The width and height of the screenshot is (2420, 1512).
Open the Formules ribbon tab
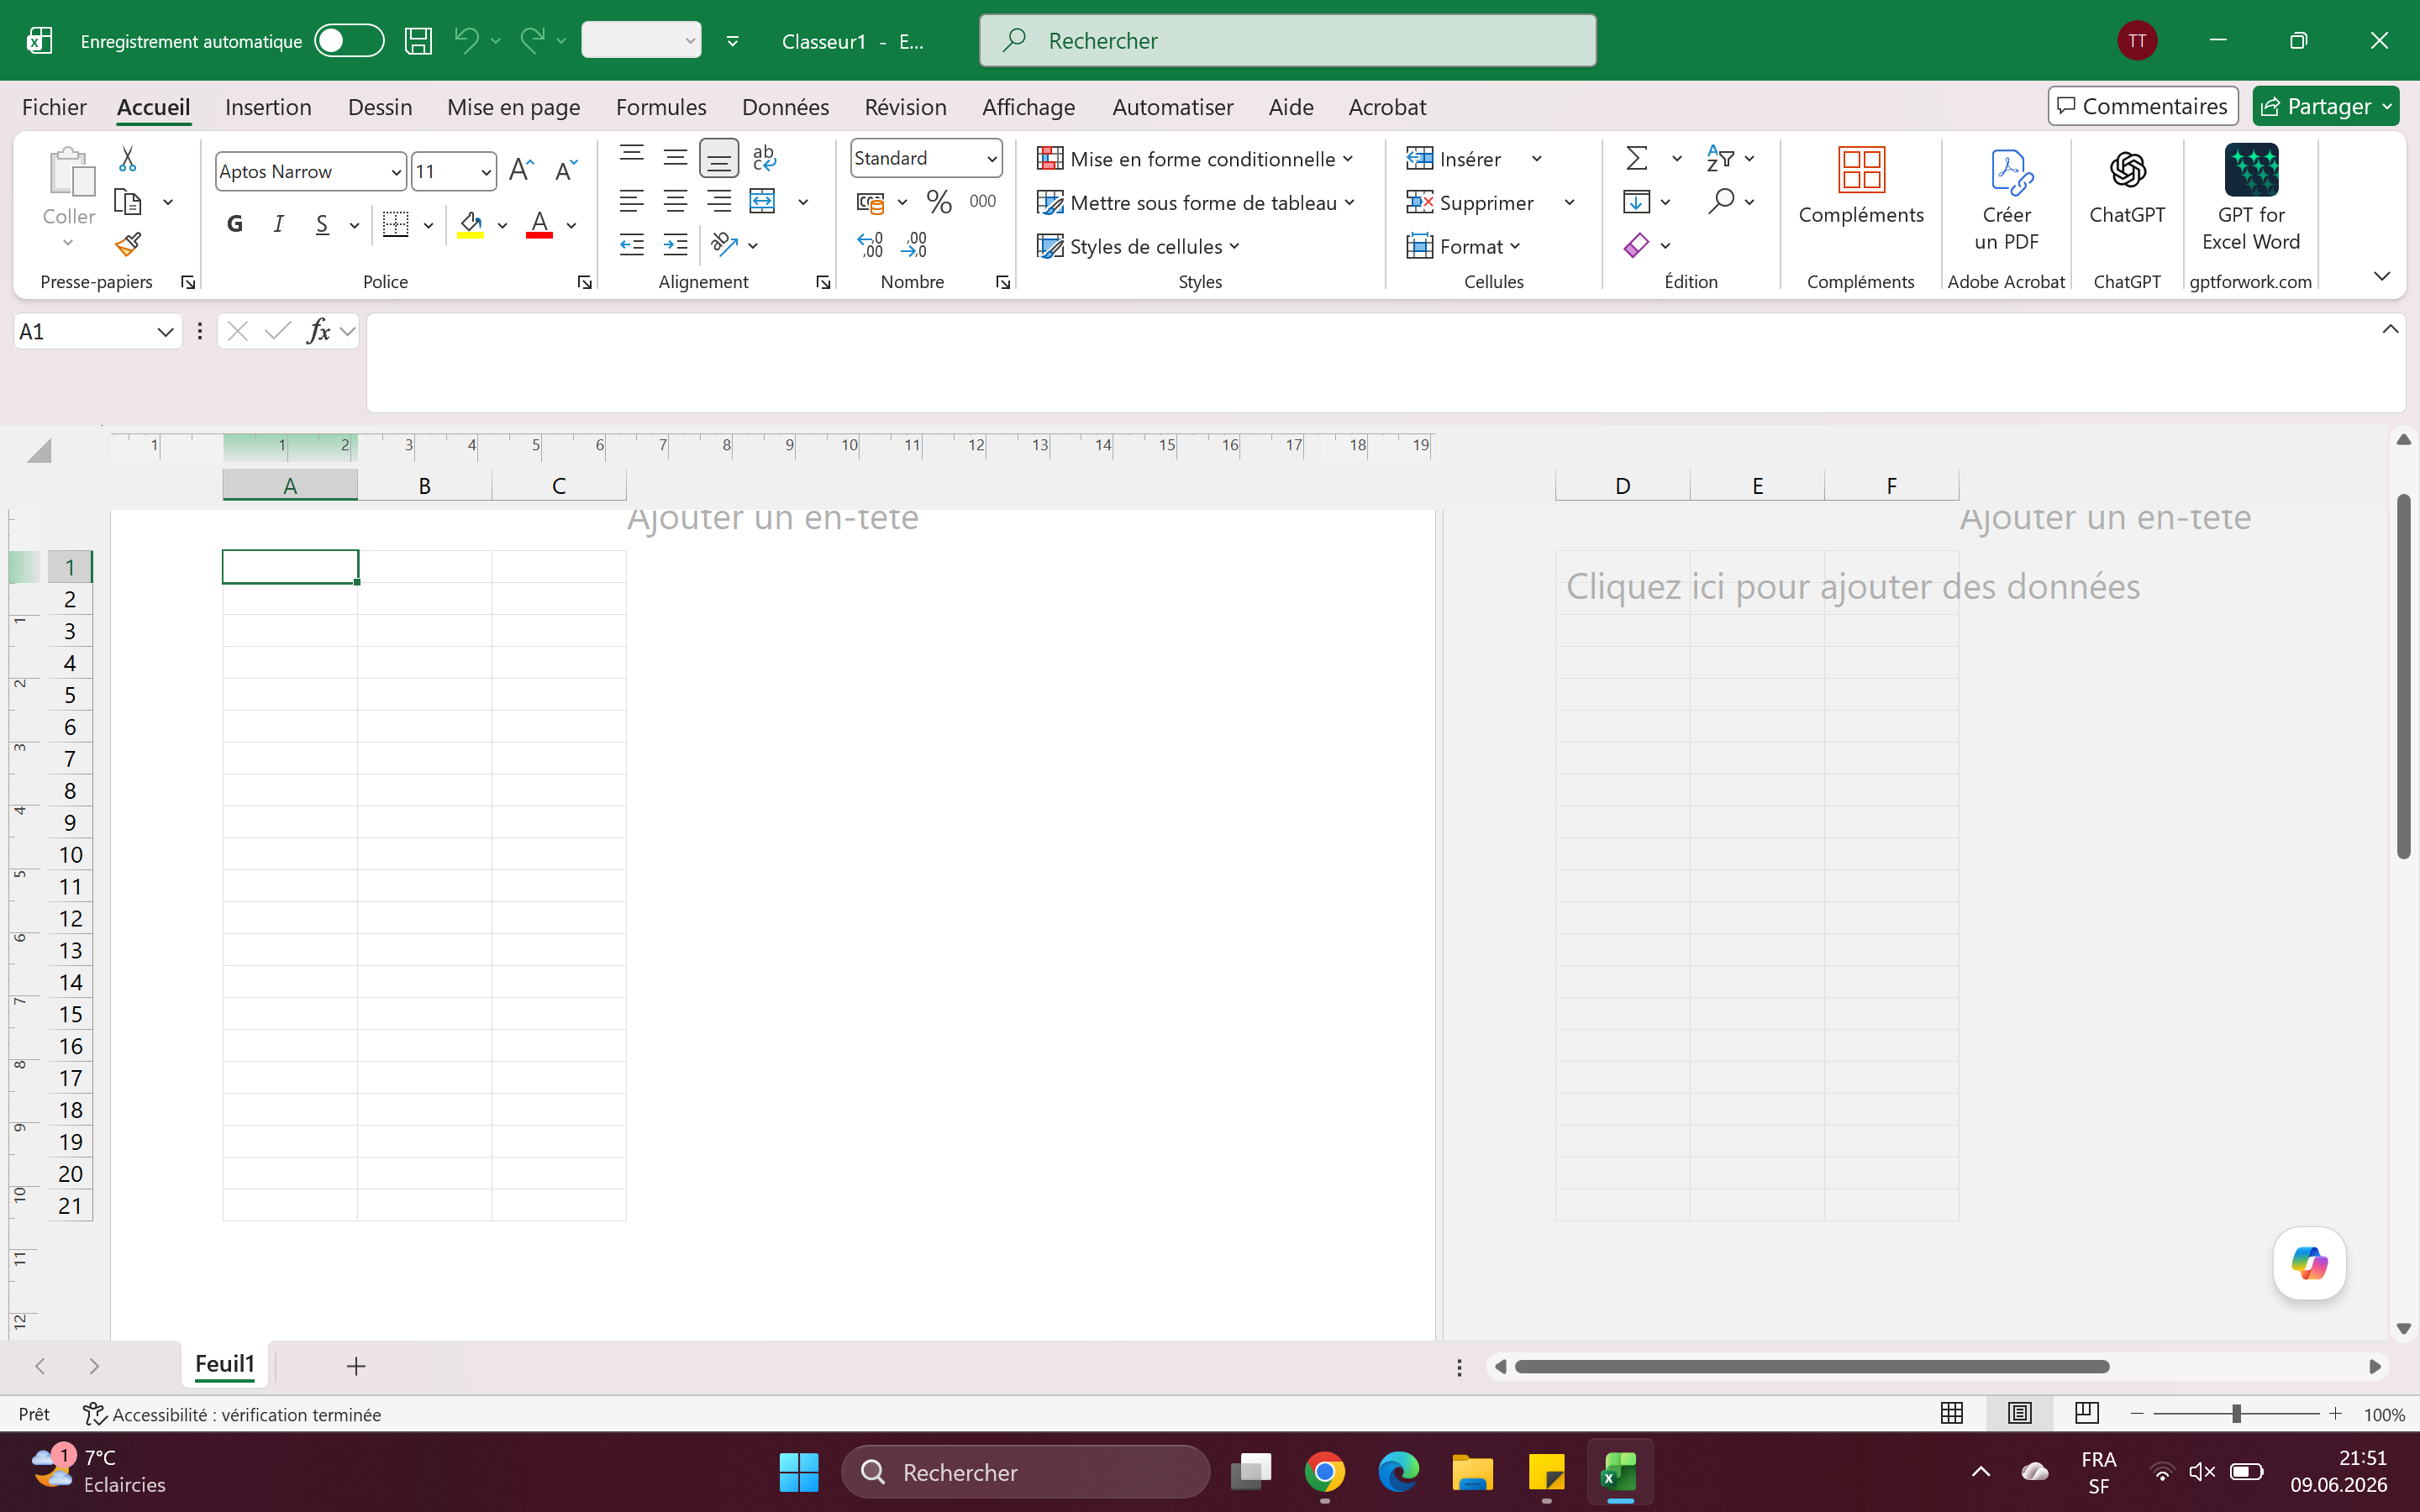point(661,107)
